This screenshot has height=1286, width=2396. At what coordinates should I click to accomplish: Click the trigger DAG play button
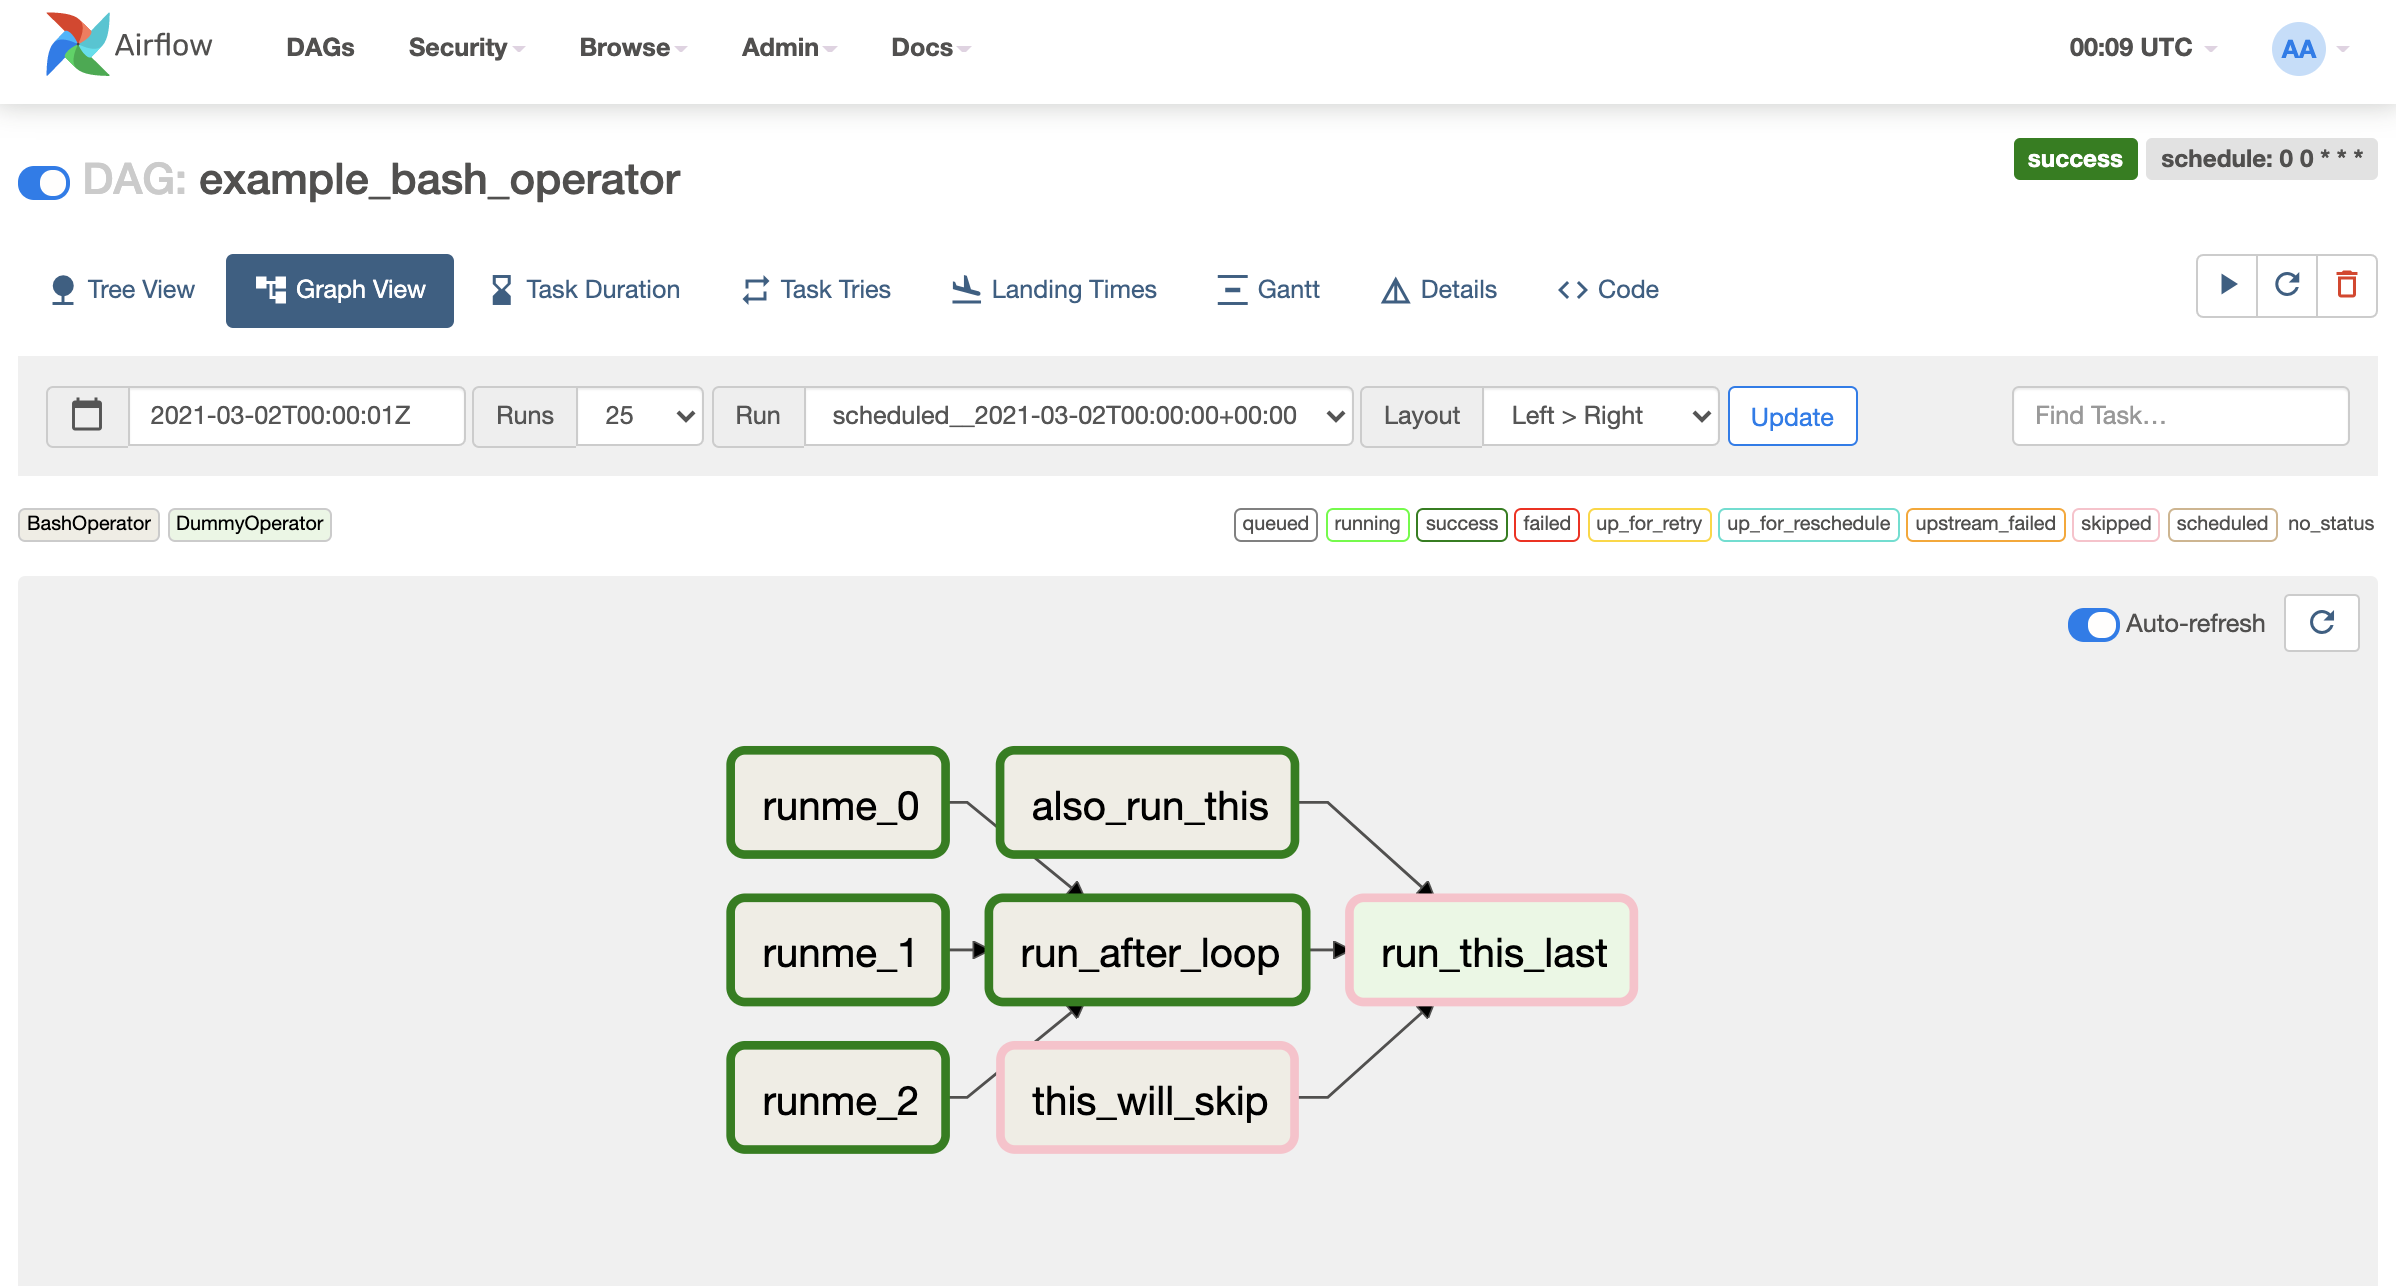[x=2226, y=288]
